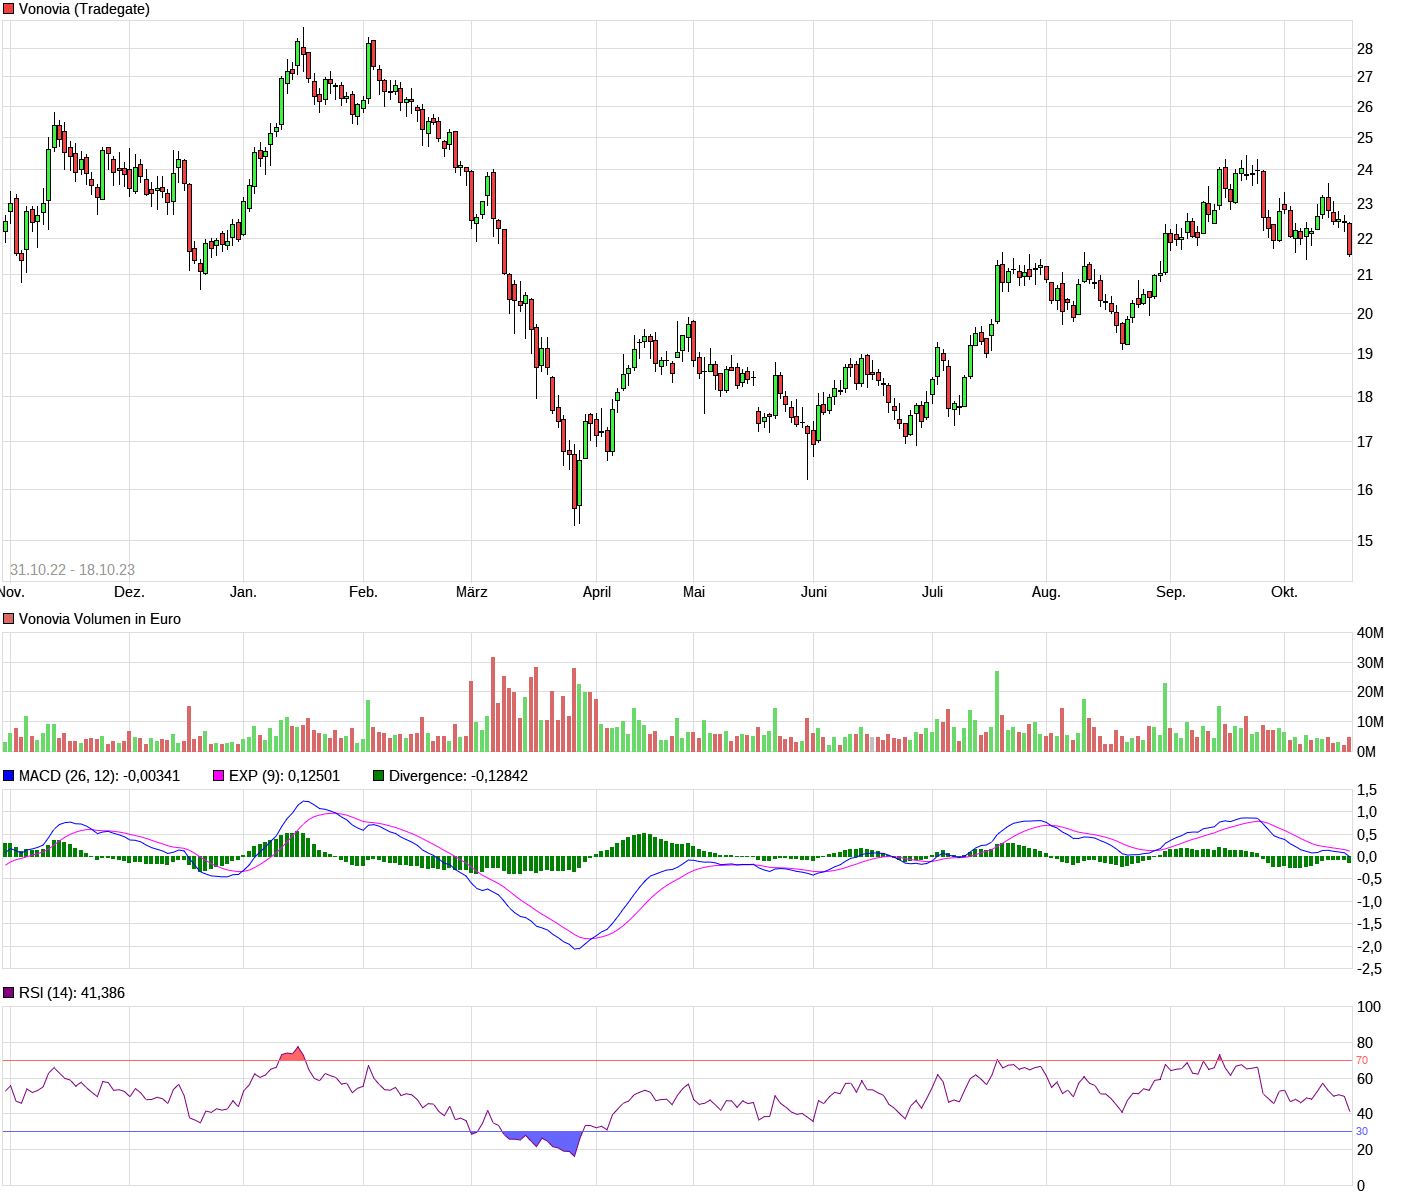Click the 40M volume axis label
Screen dimensions: 1410x1200
pyautogui.click(x=1370, y=633)
